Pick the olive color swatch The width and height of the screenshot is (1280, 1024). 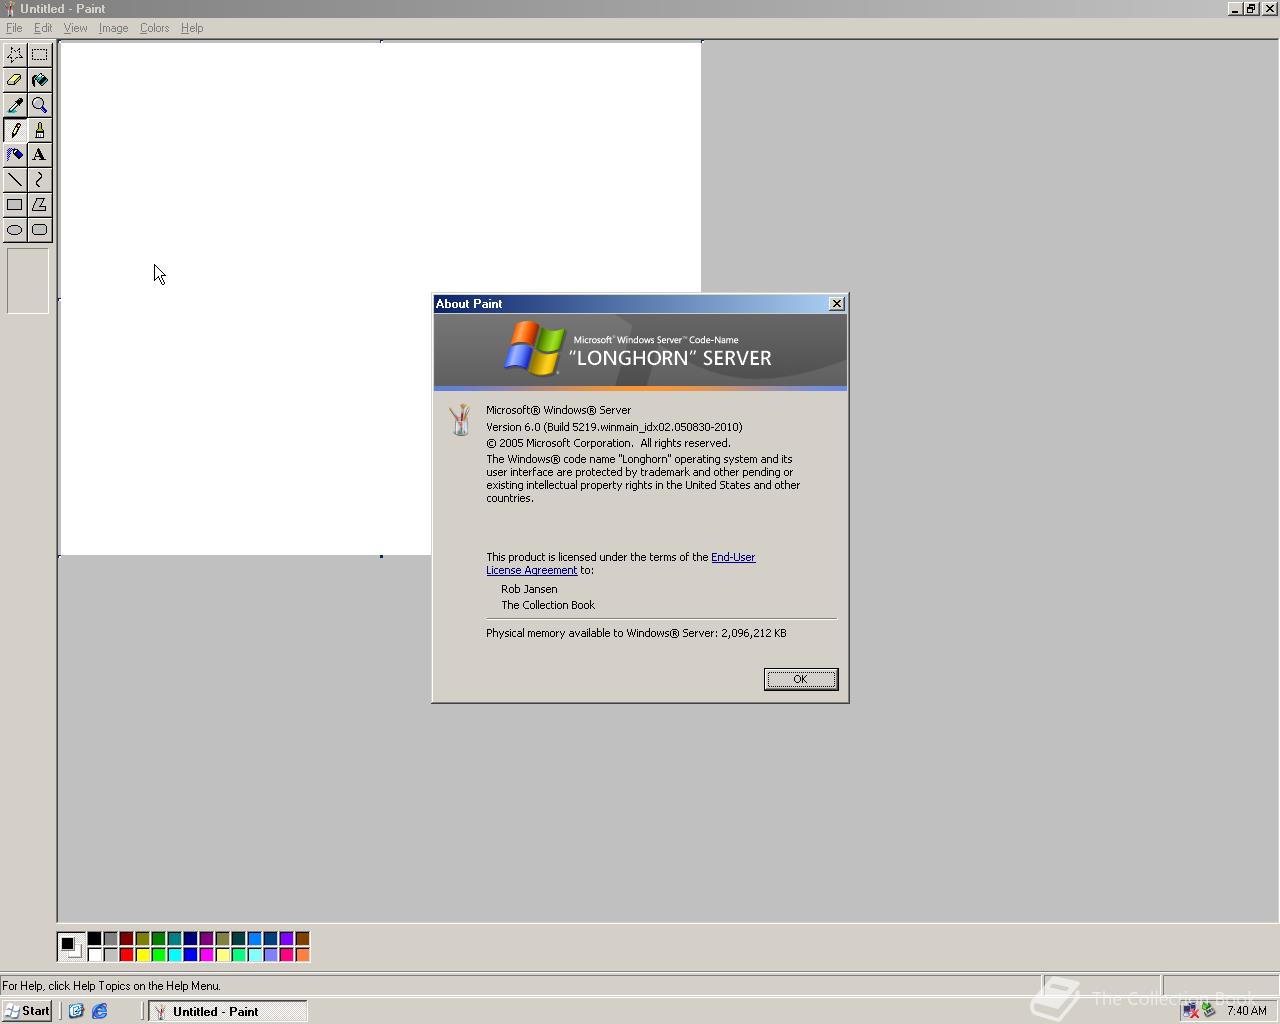[142, 938]
